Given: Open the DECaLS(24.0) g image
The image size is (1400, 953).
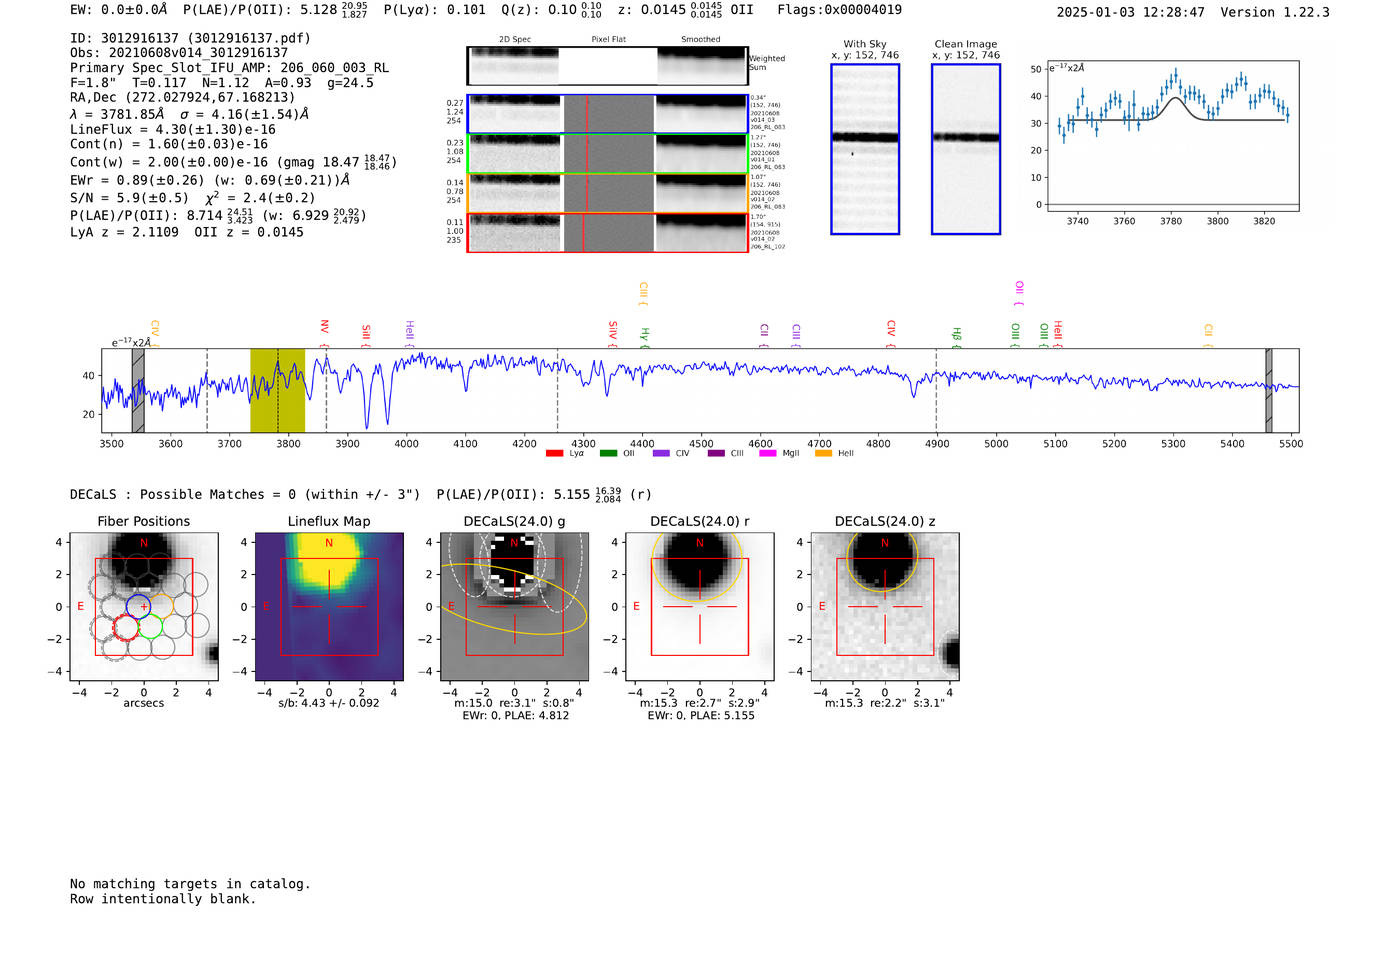Looking at the screenshot, I should 515,607.
